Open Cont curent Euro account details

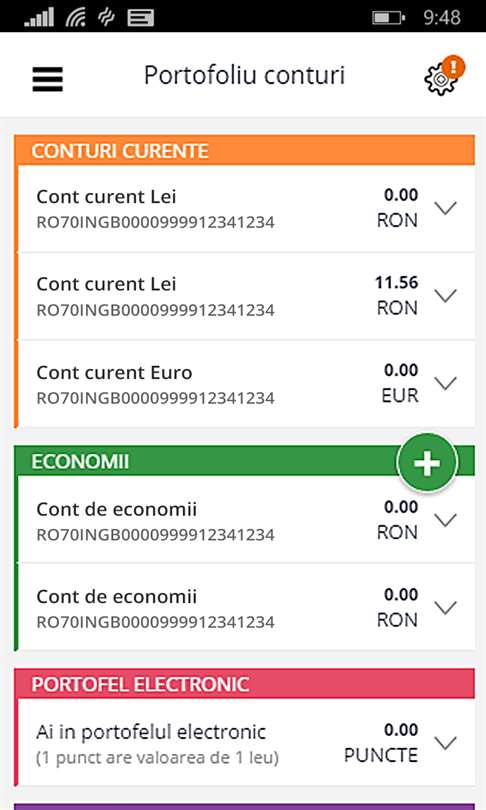[x=246, y=384]
